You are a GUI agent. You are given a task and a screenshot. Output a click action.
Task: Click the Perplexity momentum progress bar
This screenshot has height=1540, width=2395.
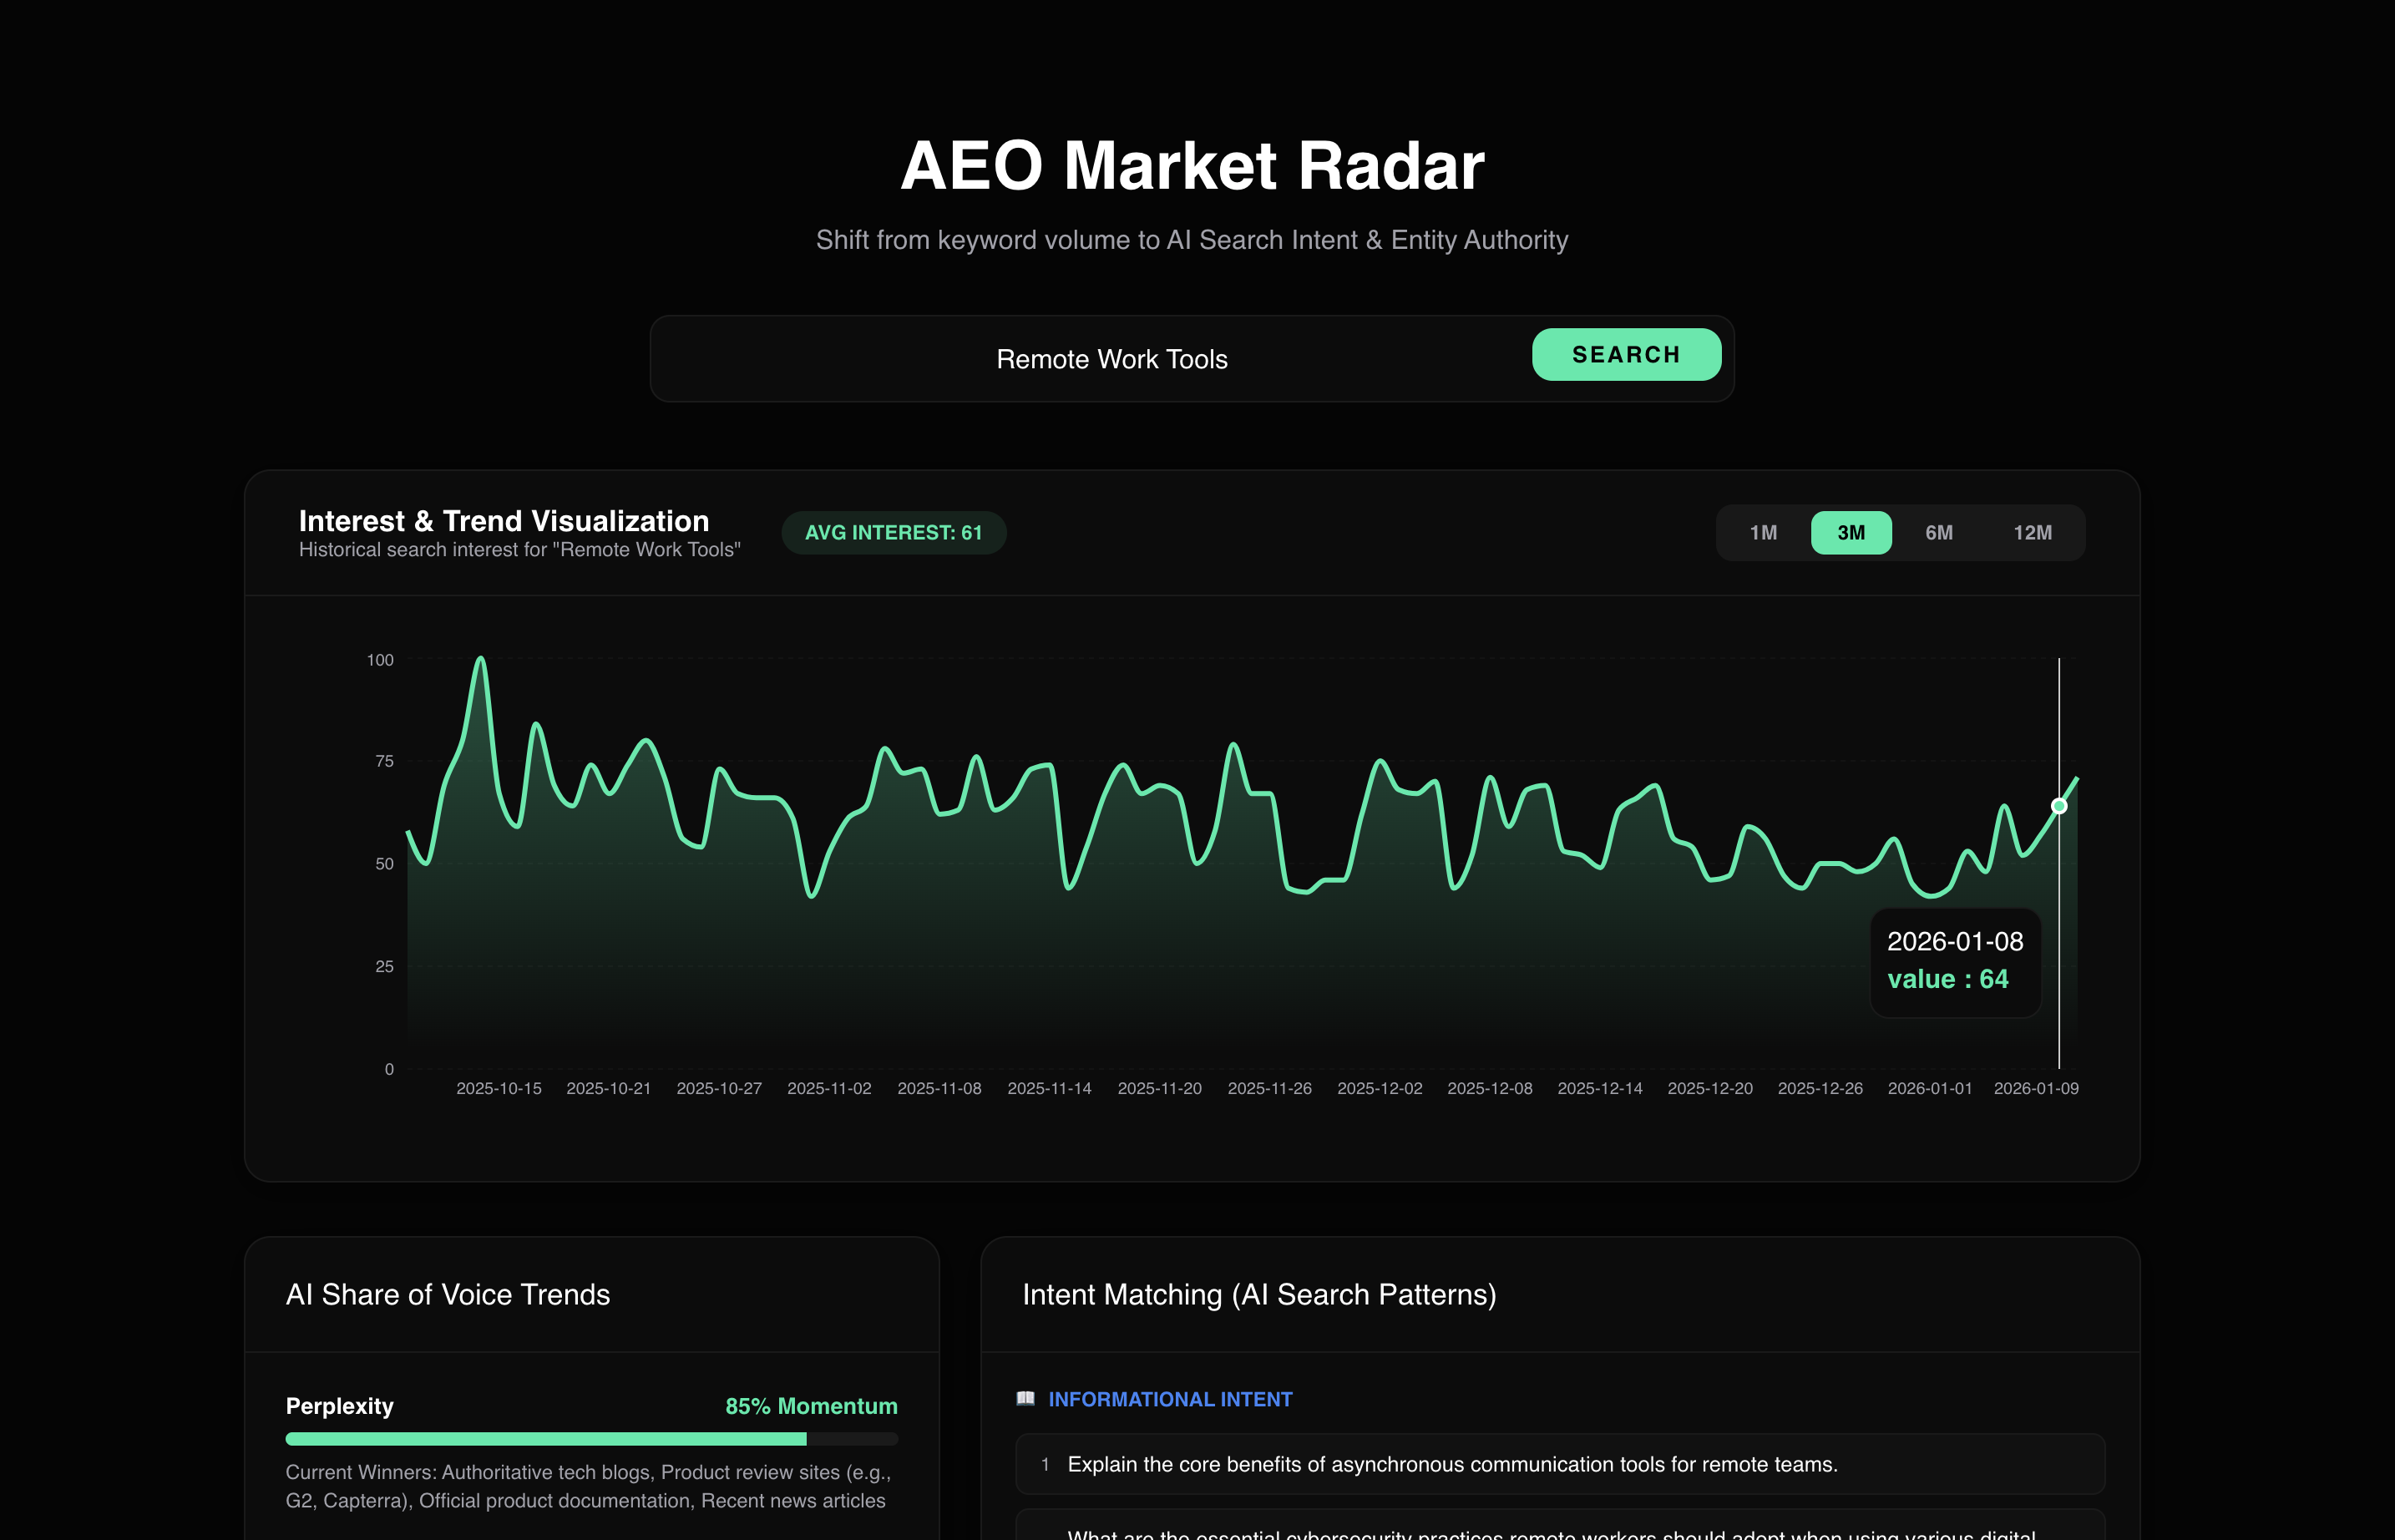590,1439
